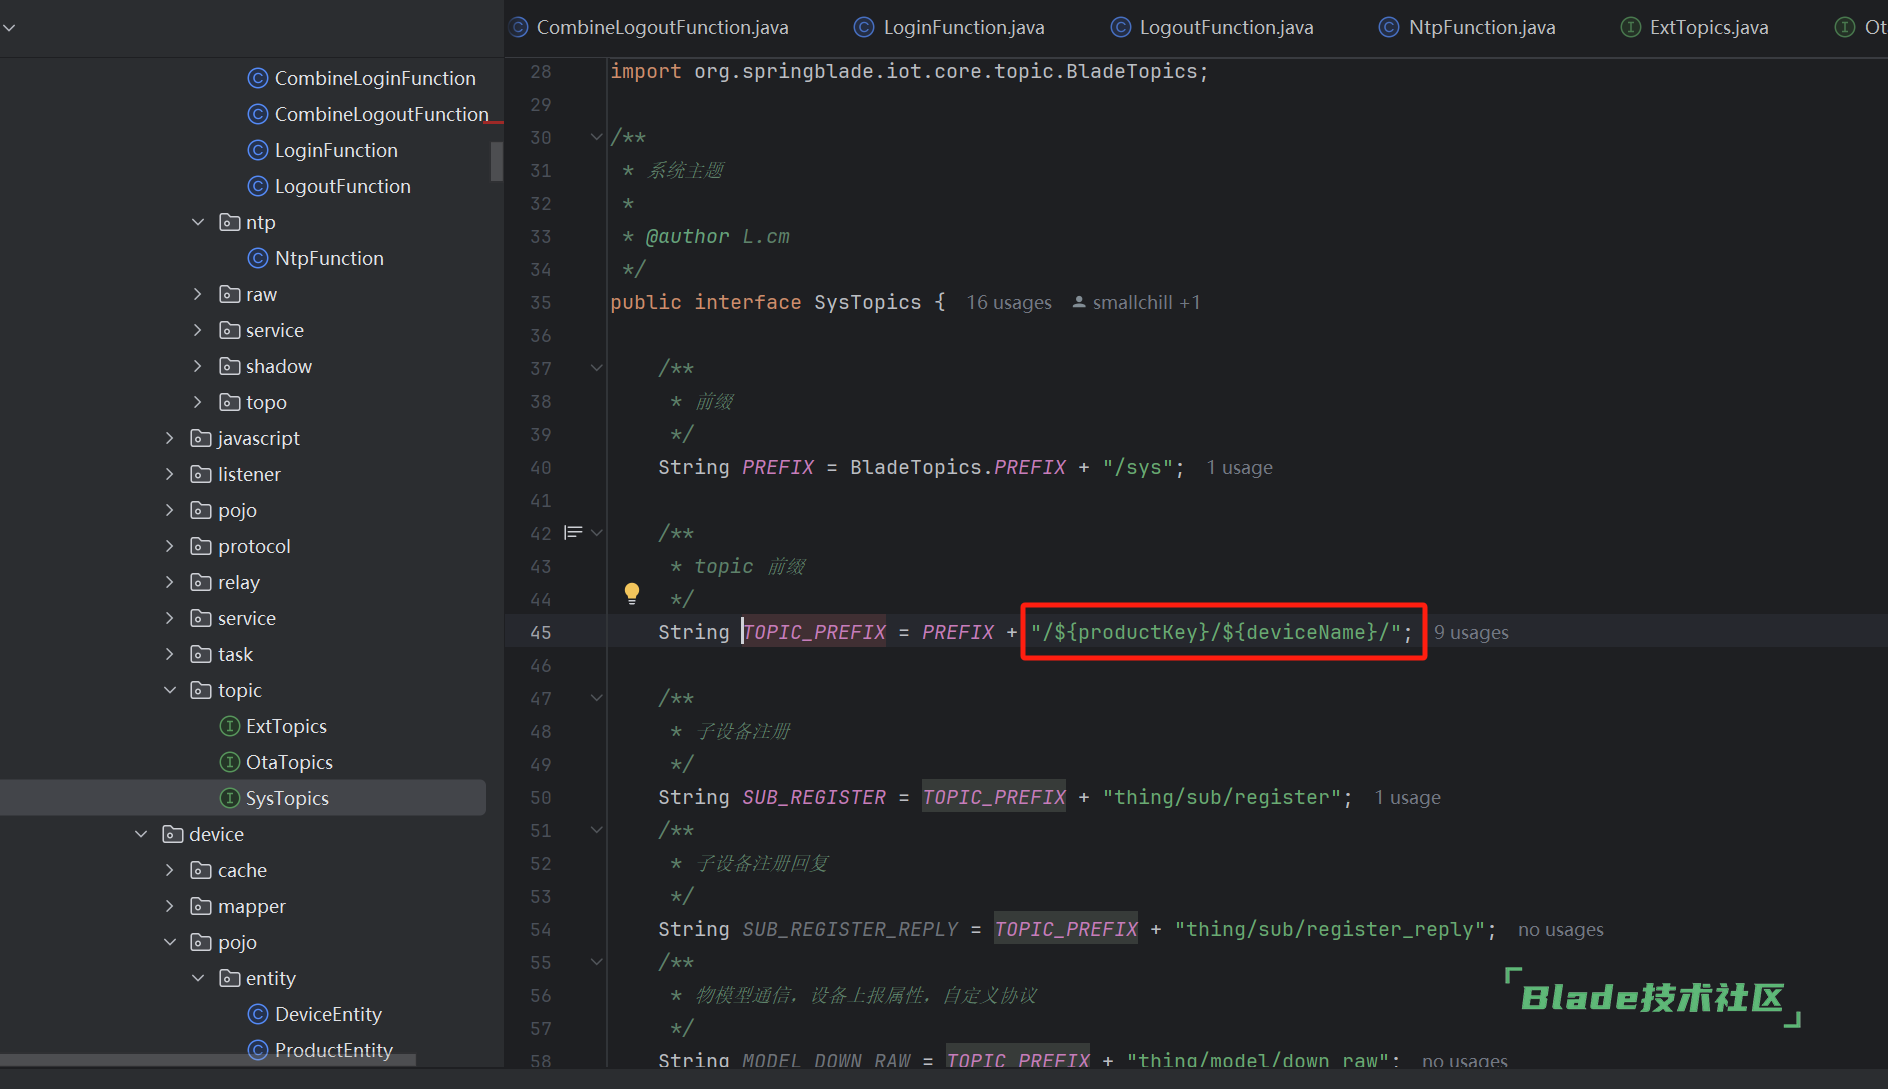The height and width of the screenshot is (1089, 1888).
Task: Fold the comment block at line 37
Action: [597, 368]
